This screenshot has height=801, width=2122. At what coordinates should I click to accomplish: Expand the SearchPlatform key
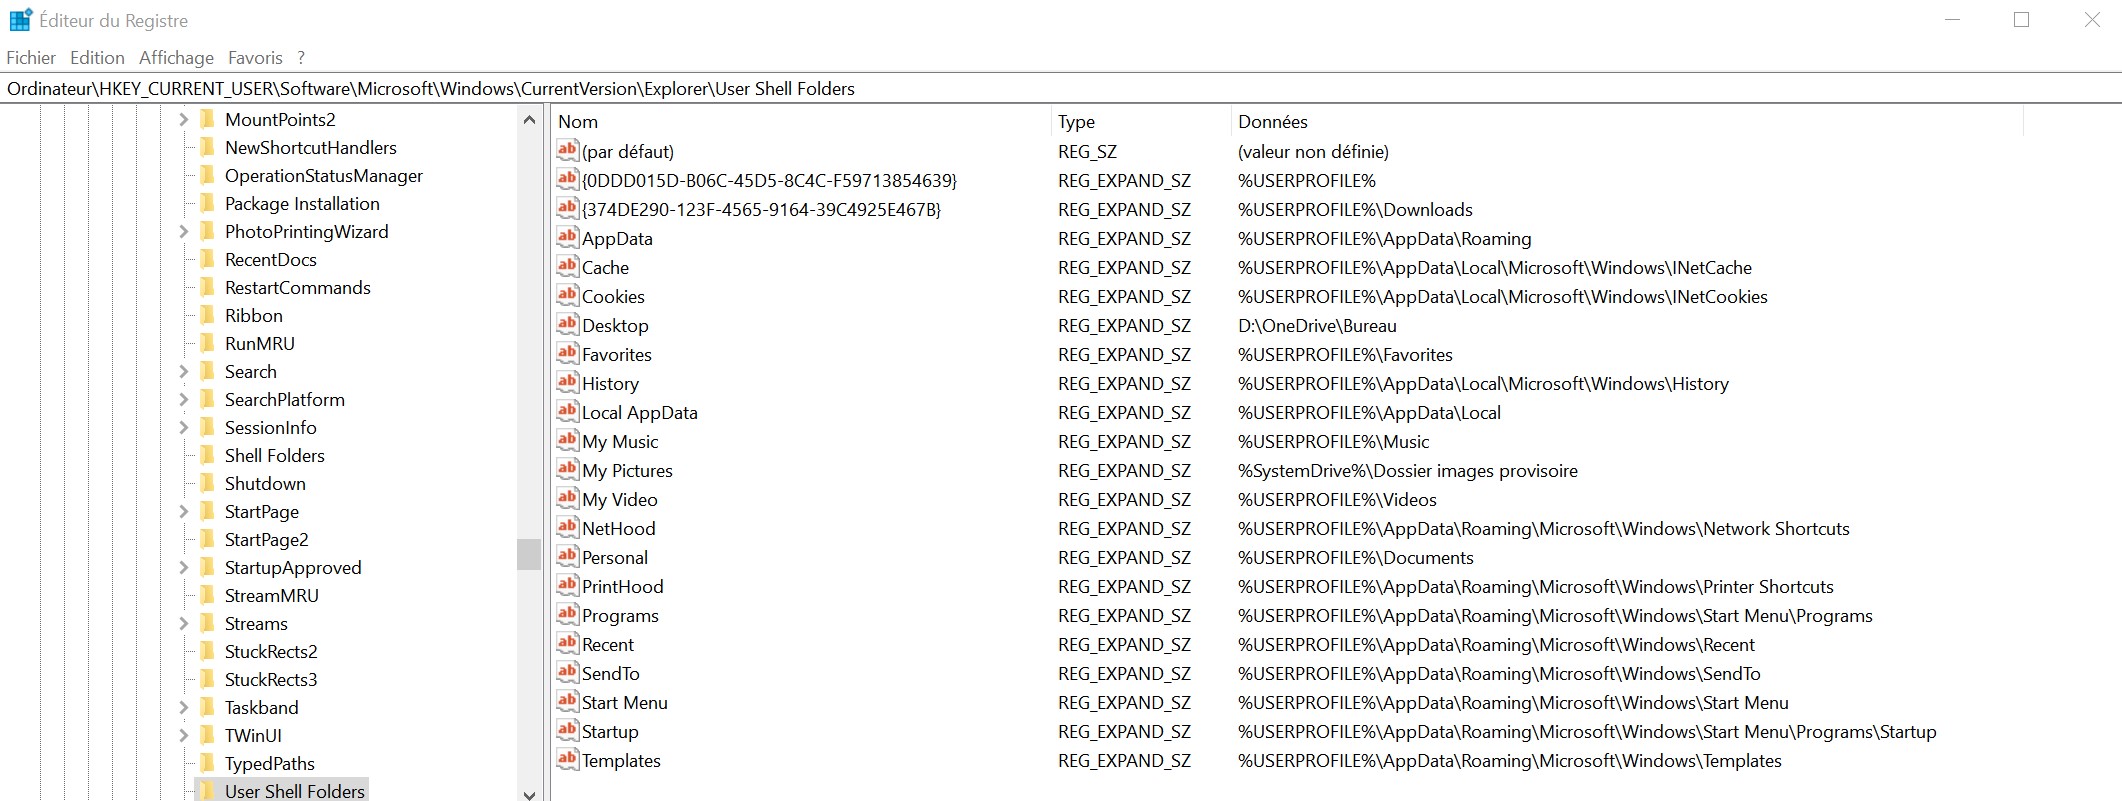183,400
